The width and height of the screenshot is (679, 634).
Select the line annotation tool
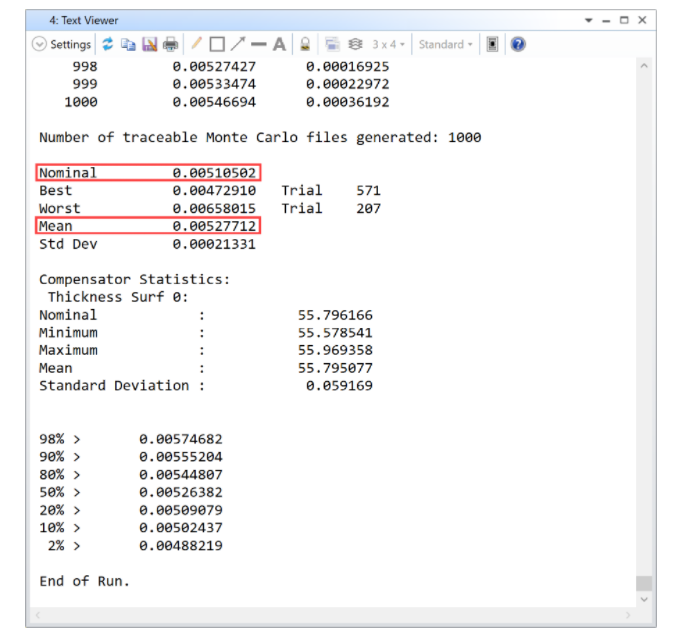[259, 44]
